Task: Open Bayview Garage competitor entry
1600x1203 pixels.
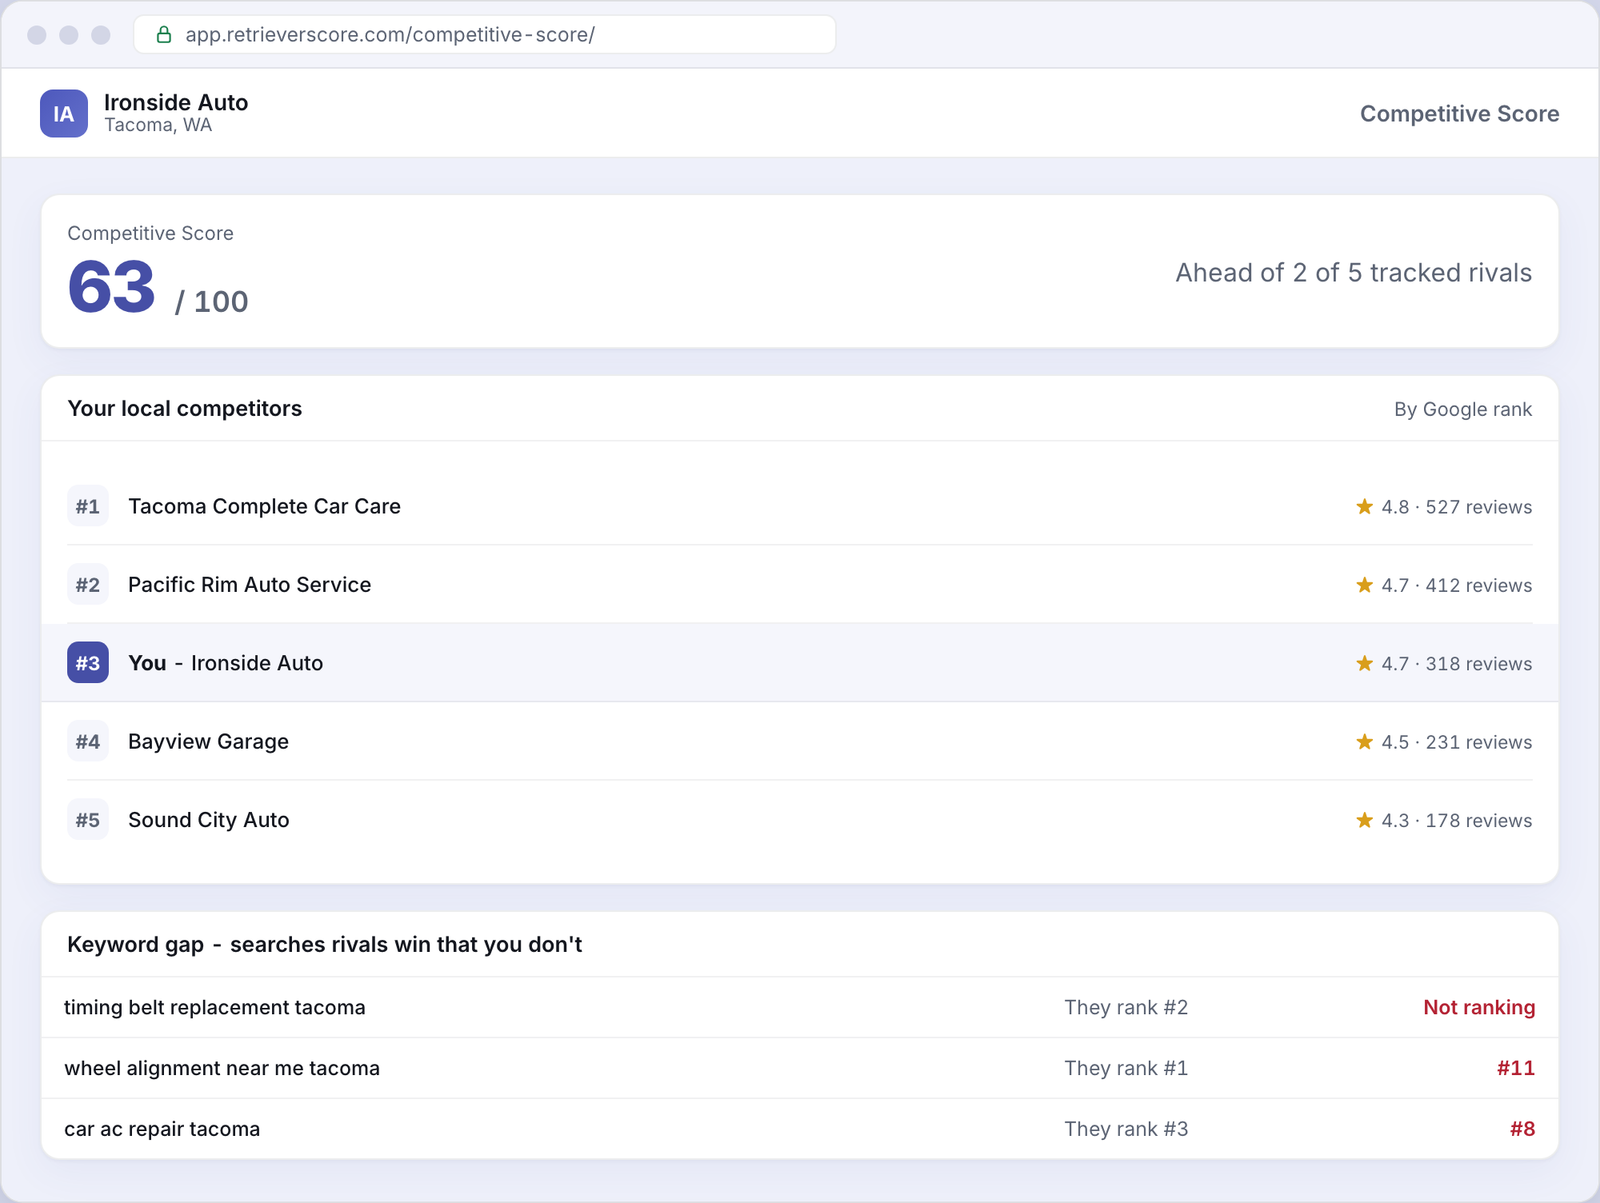Action: (x=208, y=741)
